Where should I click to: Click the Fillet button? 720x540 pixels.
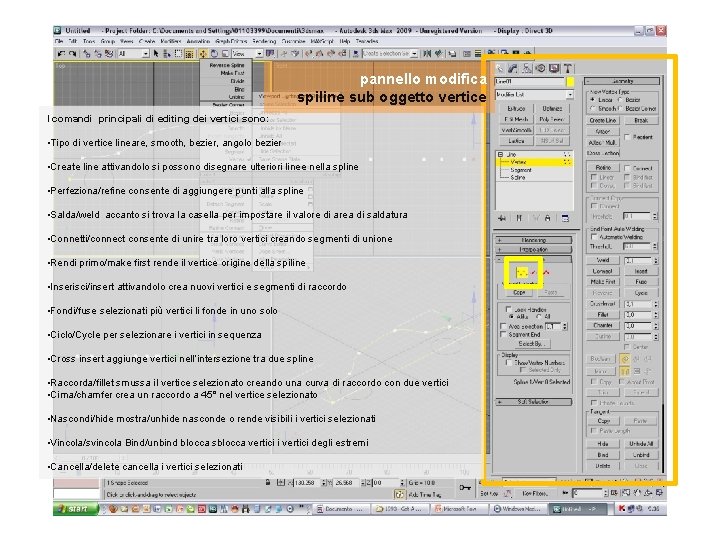pos(603,315)
